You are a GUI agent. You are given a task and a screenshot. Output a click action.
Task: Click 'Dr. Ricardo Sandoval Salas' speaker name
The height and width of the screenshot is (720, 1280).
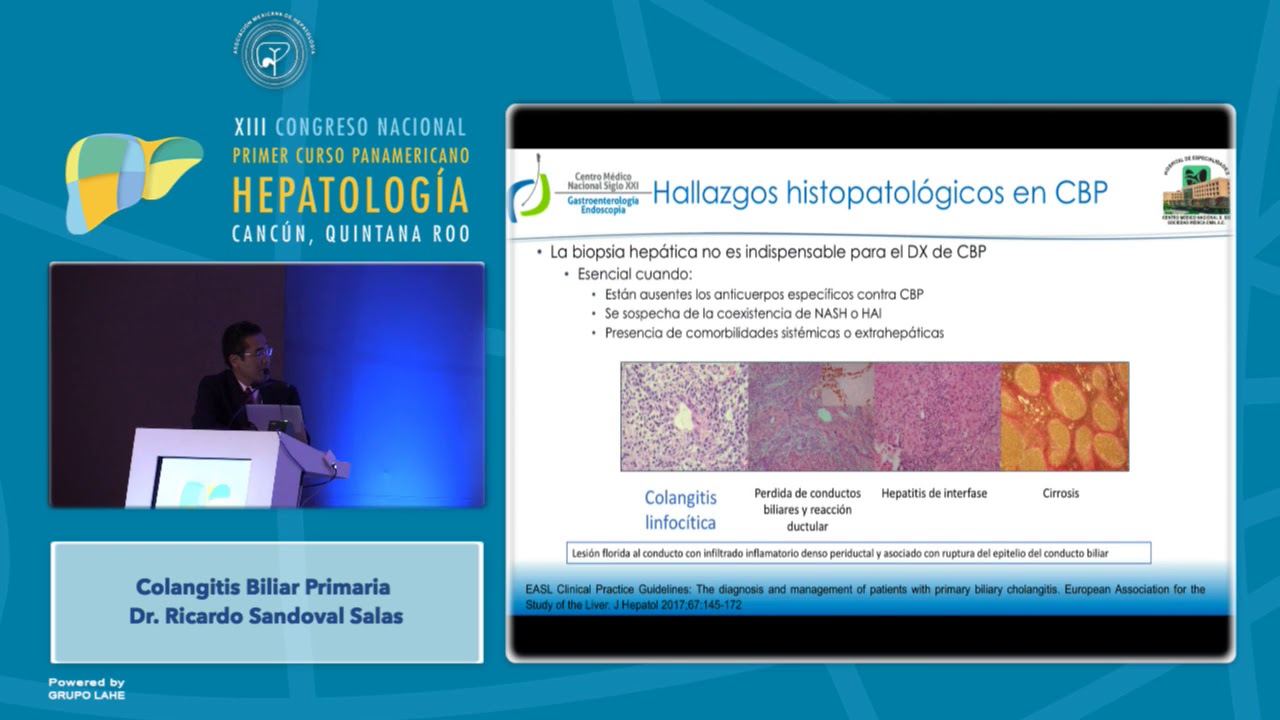click(266, 616)
